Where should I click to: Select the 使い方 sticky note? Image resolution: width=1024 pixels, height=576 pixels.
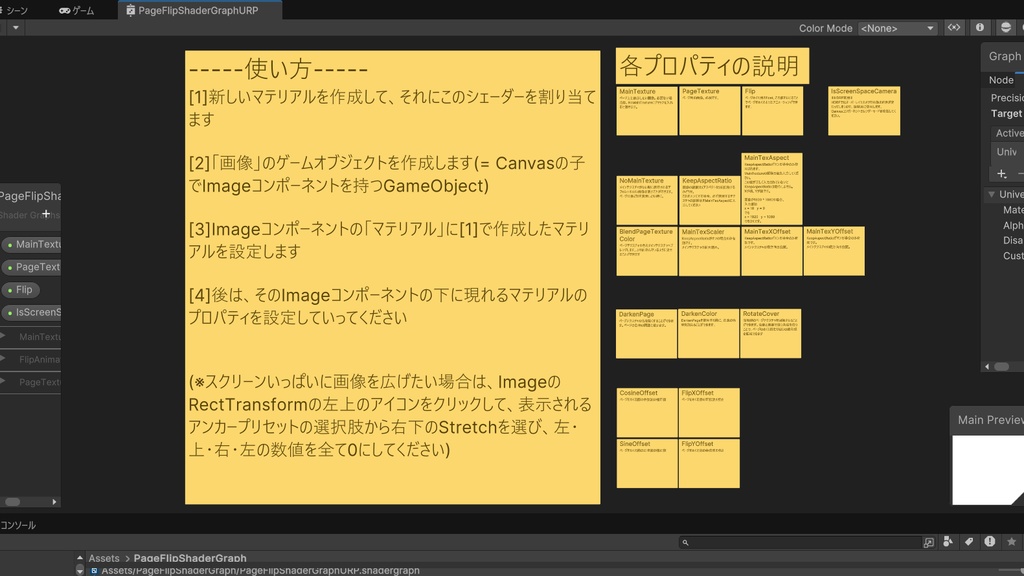pos(392,277)
